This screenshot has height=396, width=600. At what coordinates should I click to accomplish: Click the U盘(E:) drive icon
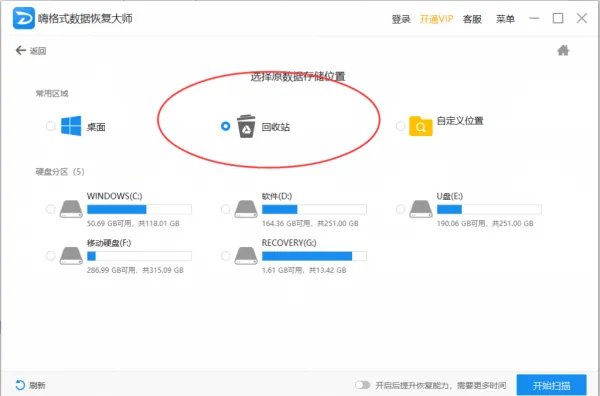point(421,209)
